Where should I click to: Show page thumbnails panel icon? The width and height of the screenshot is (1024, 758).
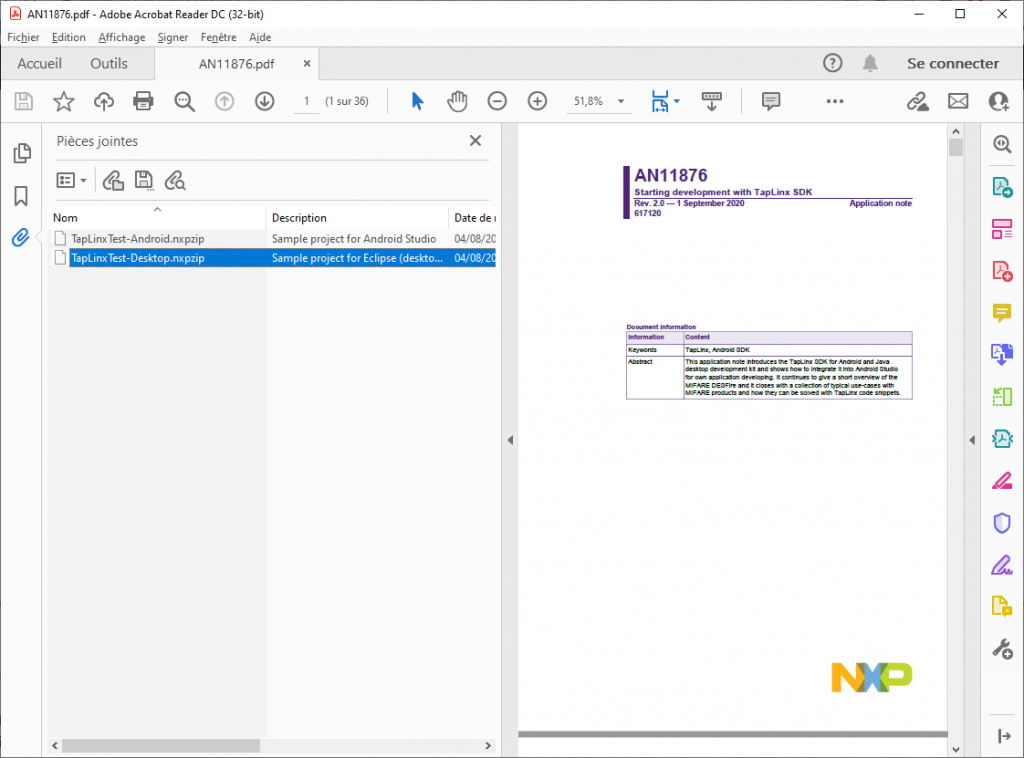pyautogui.click(x=22, y=153)
